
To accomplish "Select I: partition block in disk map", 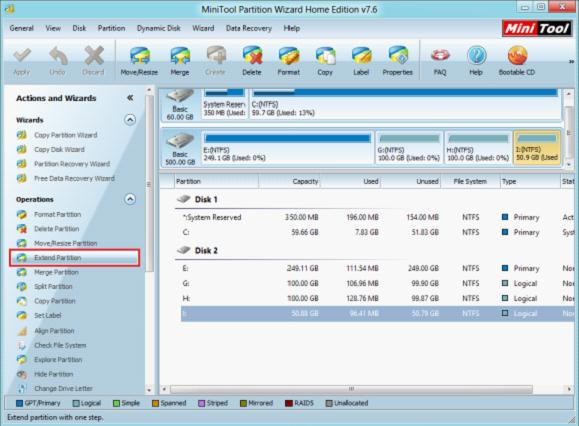I will 537,148.
